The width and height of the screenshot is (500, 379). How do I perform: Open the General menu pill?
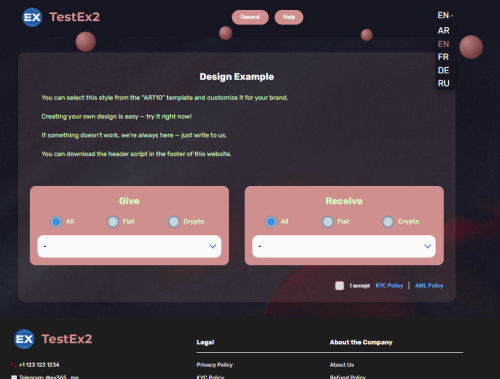click(250, 17)
